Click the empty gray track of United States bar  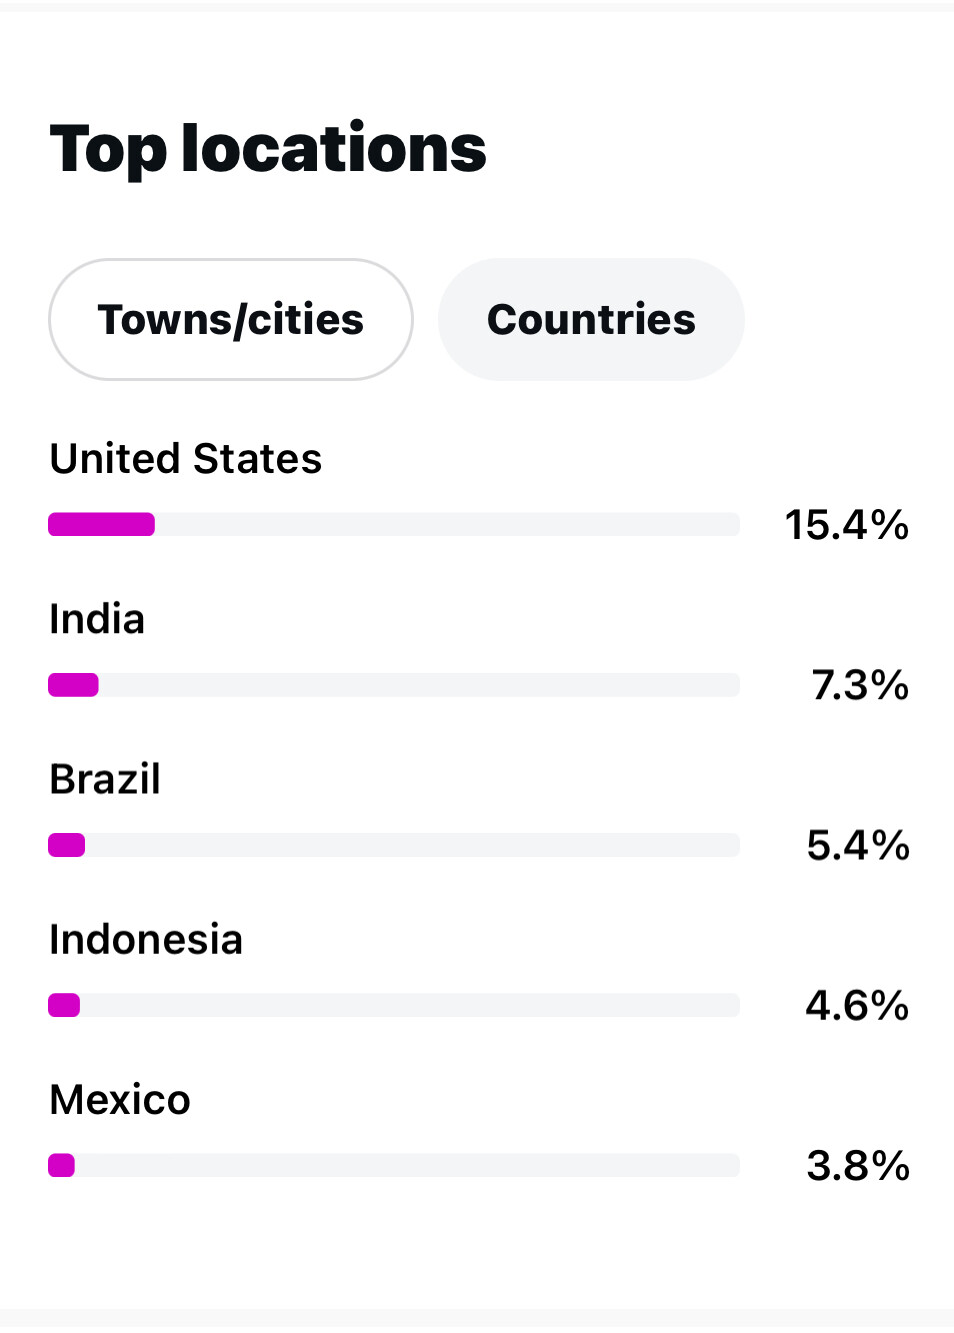coord(447,525)
